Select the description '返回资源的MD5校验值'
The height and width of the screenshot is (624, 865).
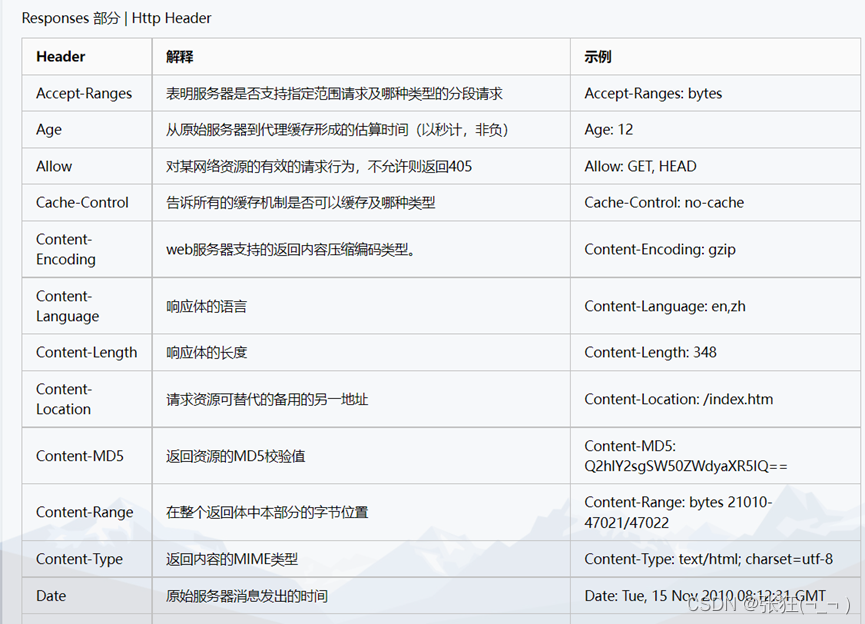click(236, 456)
